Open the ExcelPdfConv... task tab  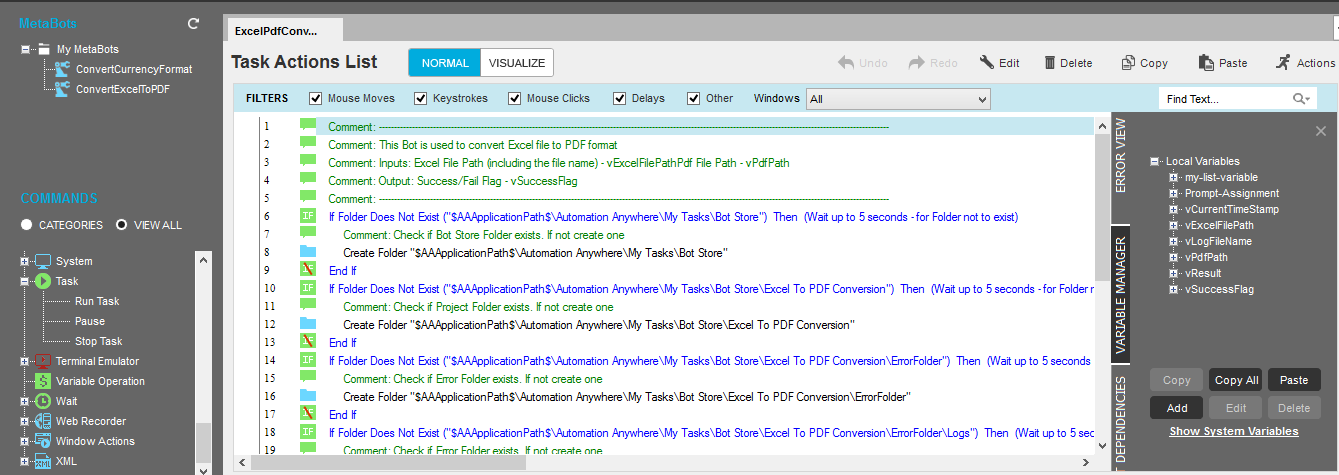[x=284, y=31]
